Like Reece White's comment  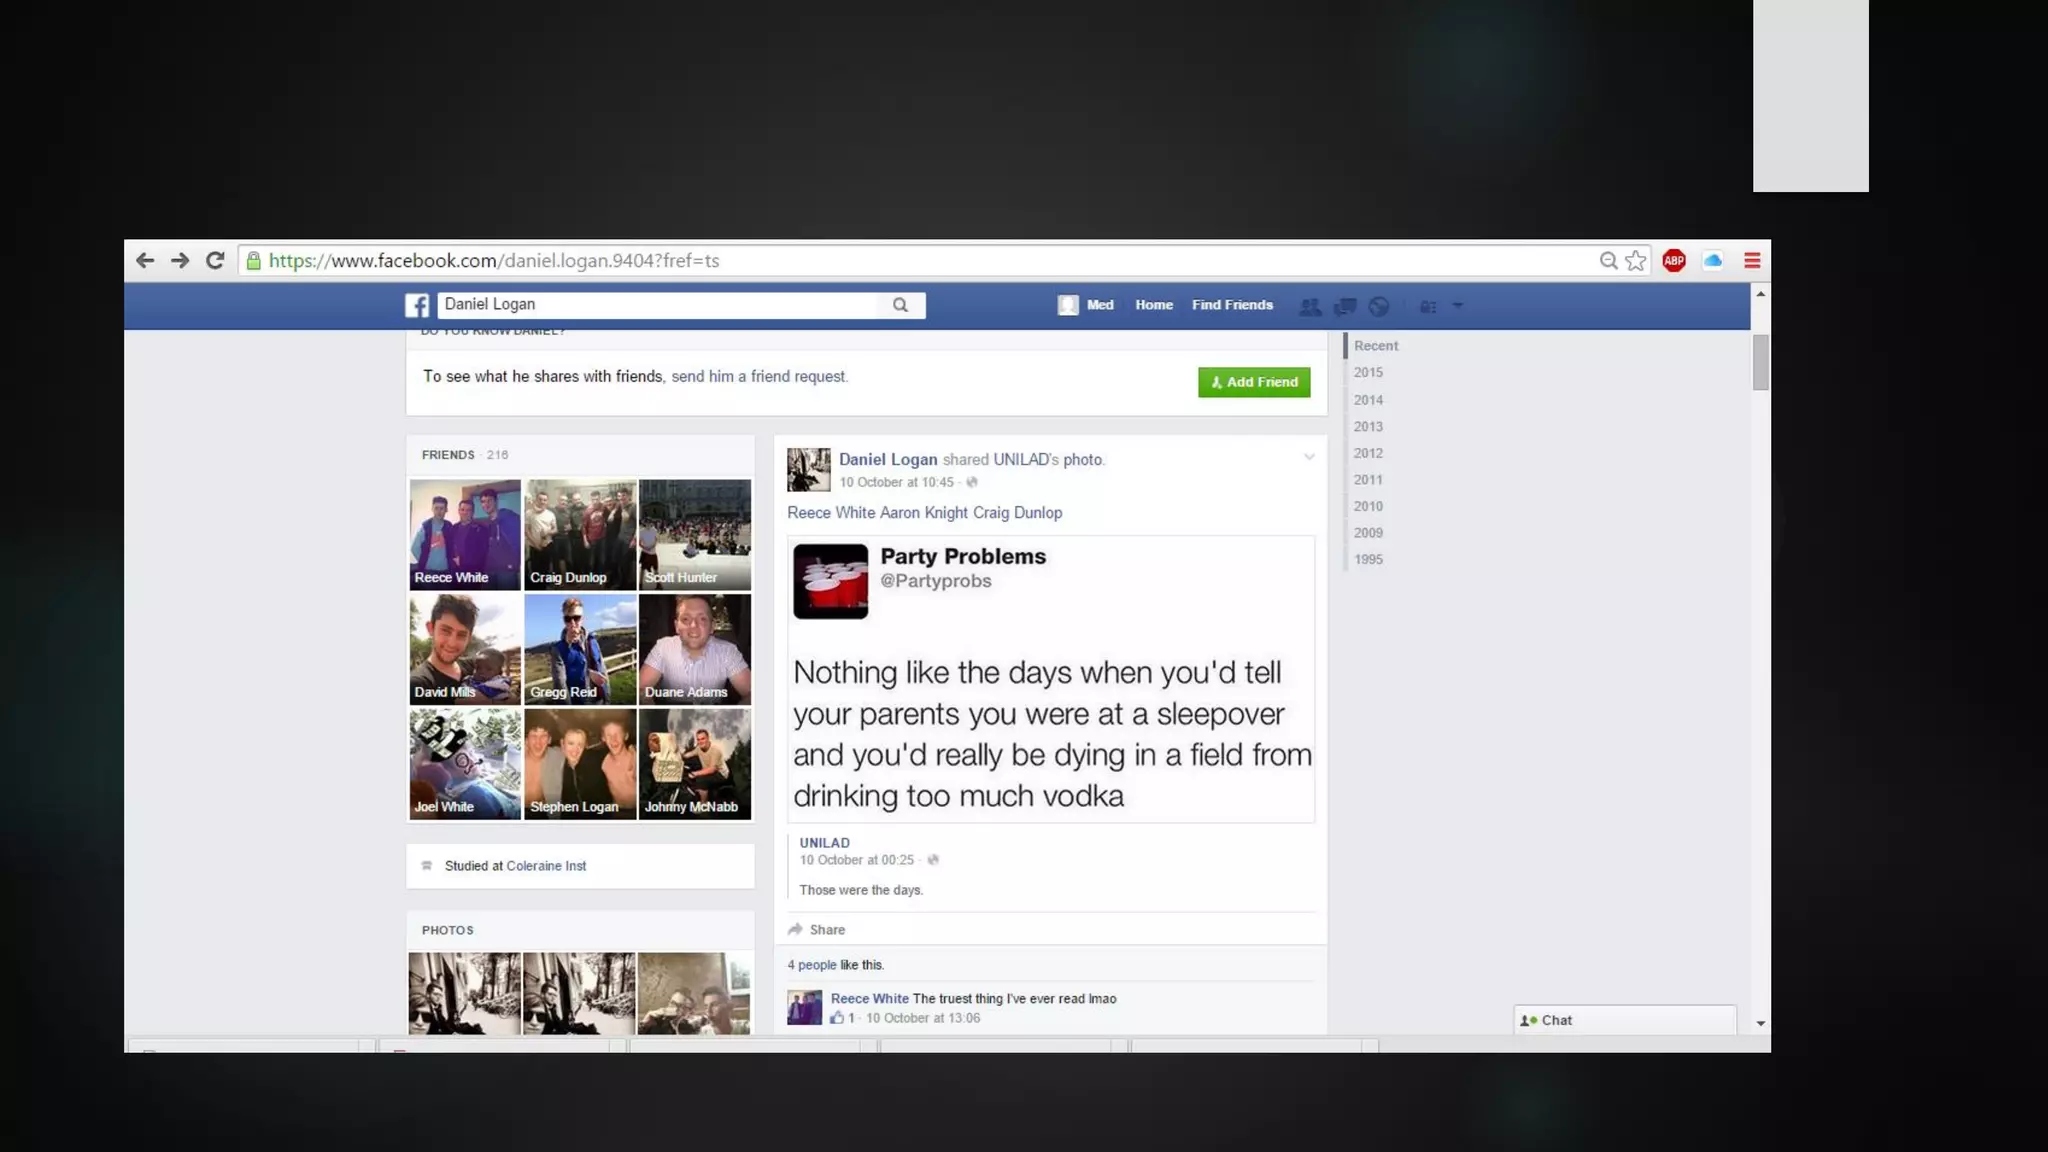pos(837,1018)
